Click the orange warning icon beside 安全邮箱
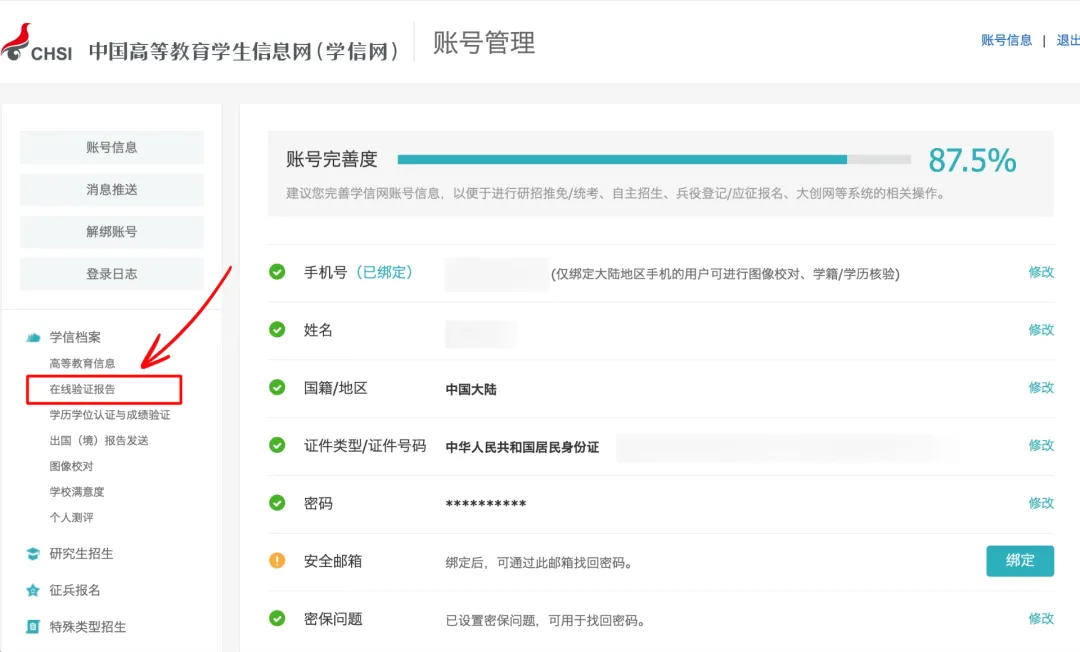 (x=277, y=560)
